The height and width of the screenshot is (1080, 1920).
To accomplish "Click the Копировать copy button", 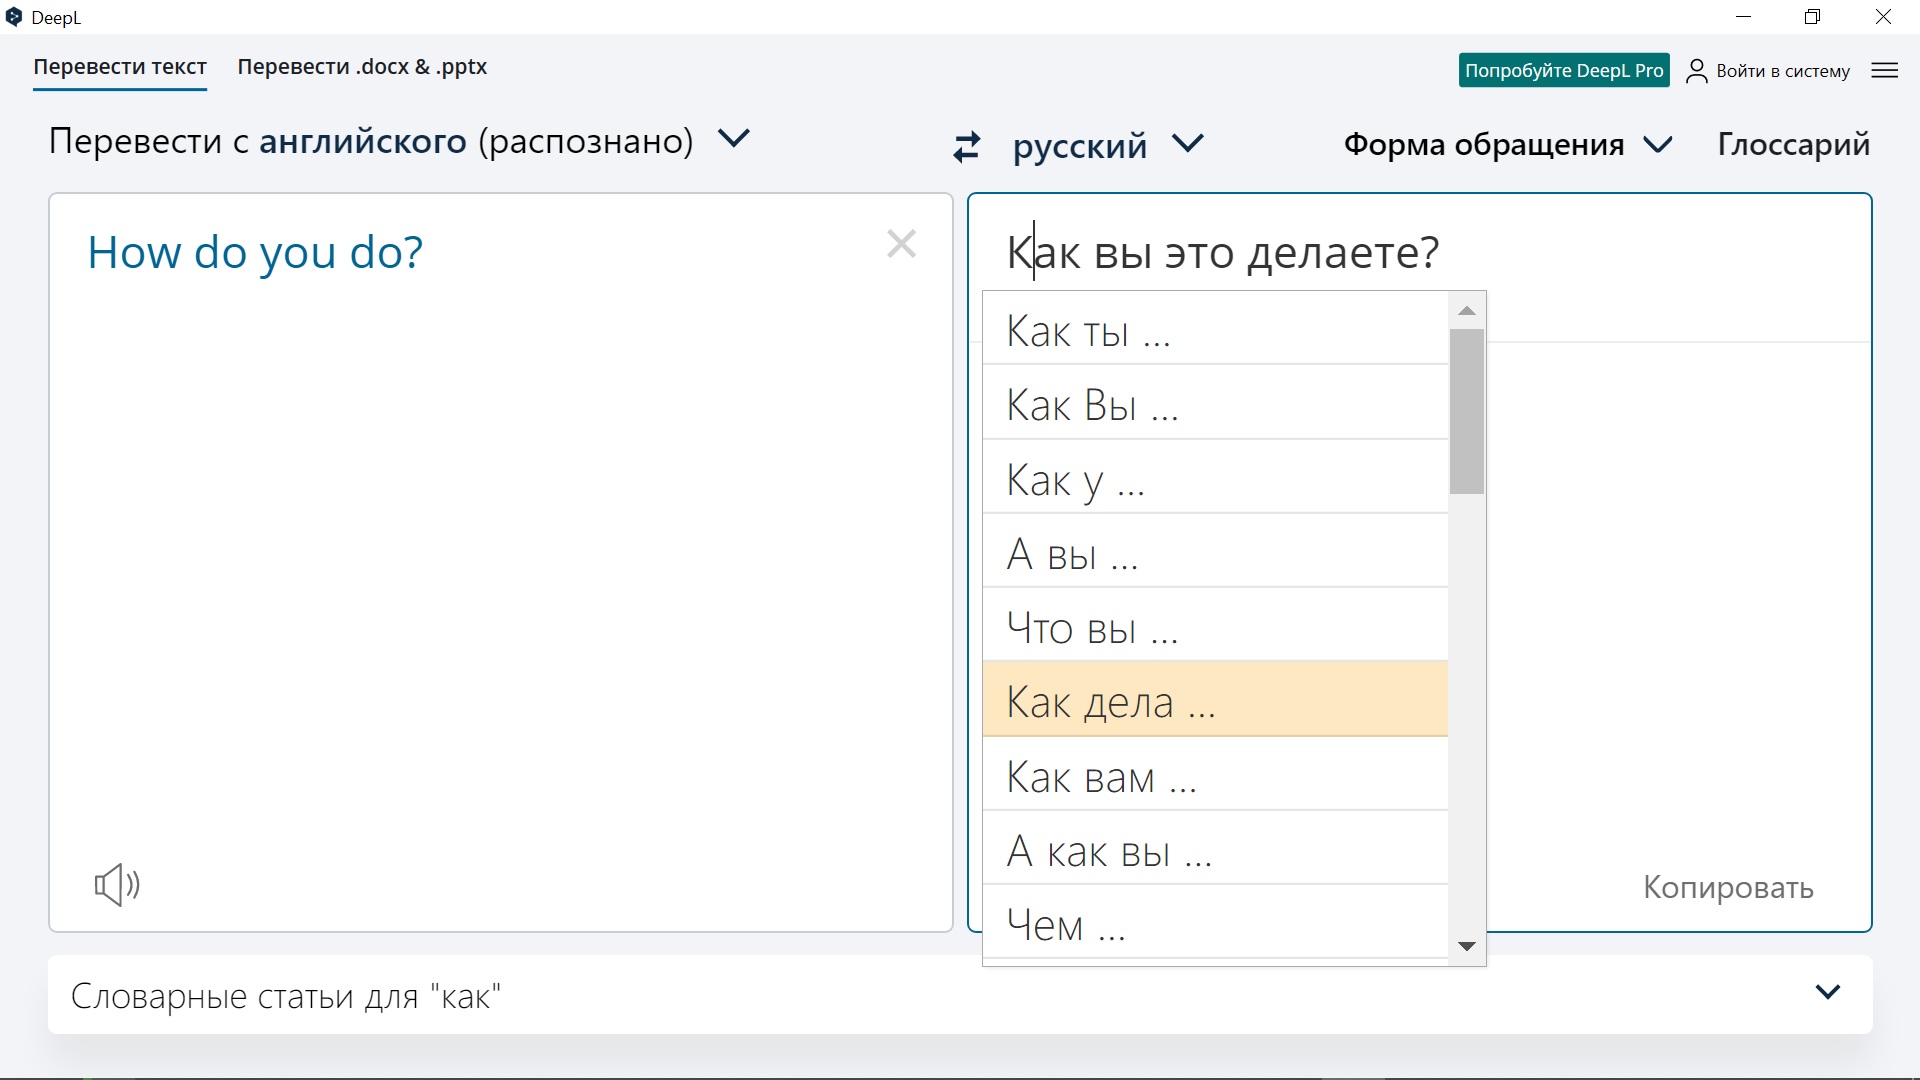I will [1727, 888].
